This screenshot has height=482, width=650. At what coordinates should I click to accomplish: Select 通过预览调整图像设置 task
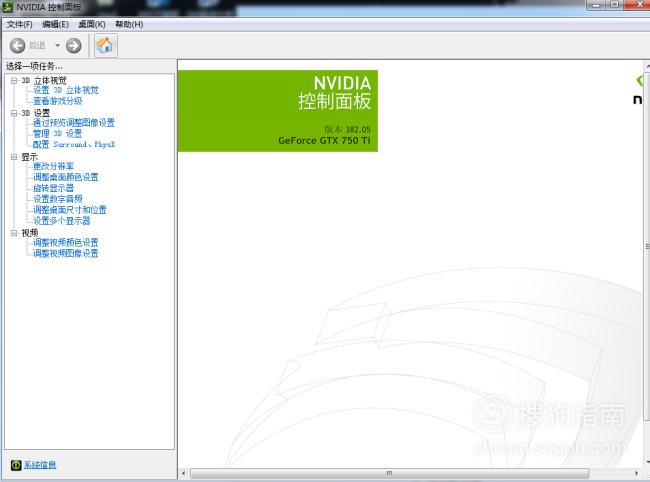pos(73,123)
